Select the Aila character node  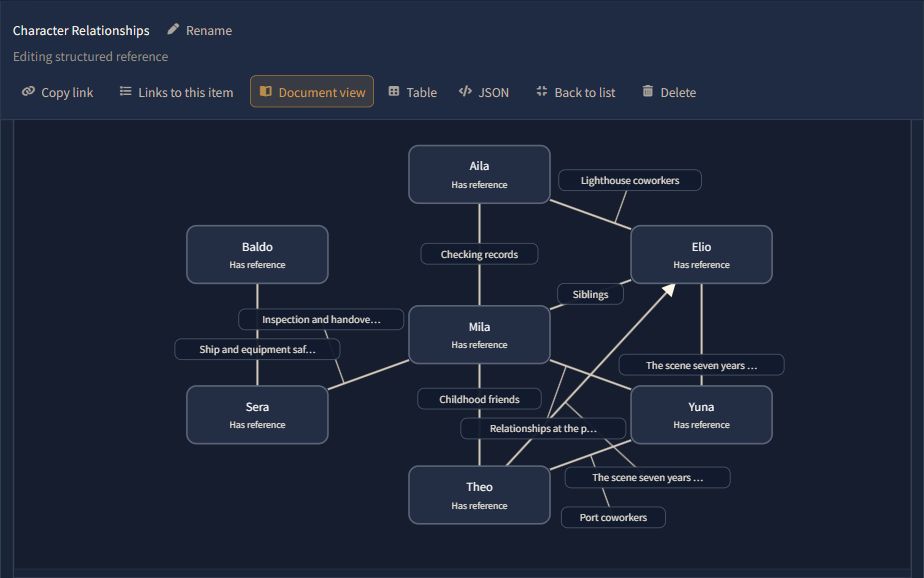click(x=479, y=174)
